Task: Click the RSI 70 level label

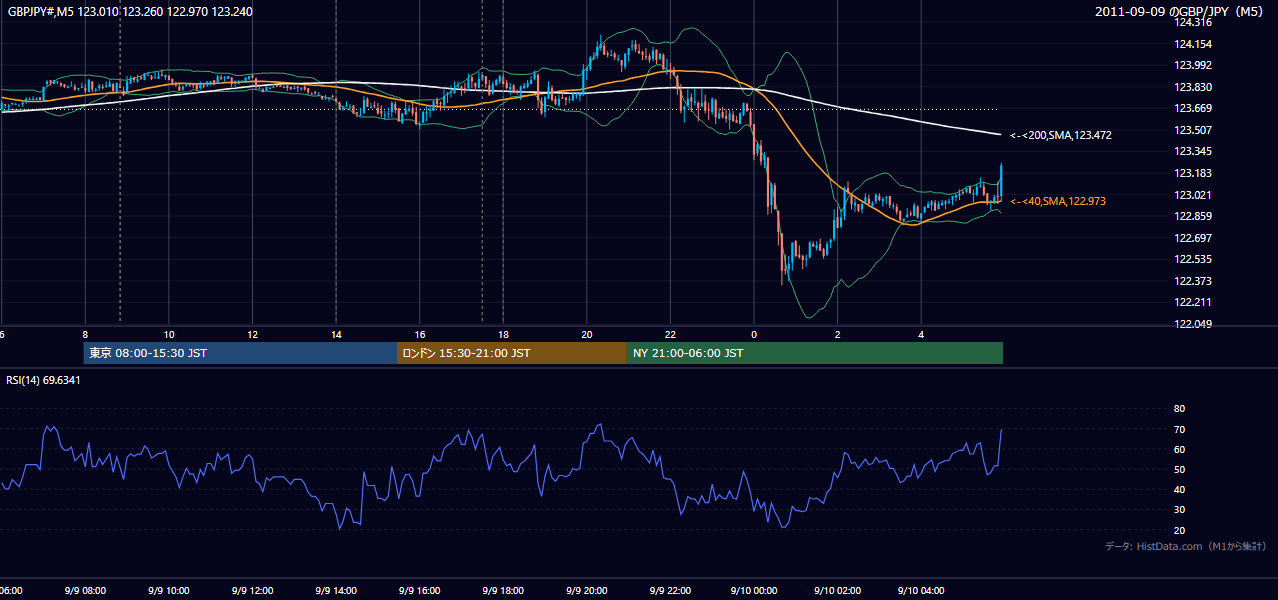Action: (x=1179, y=429)
